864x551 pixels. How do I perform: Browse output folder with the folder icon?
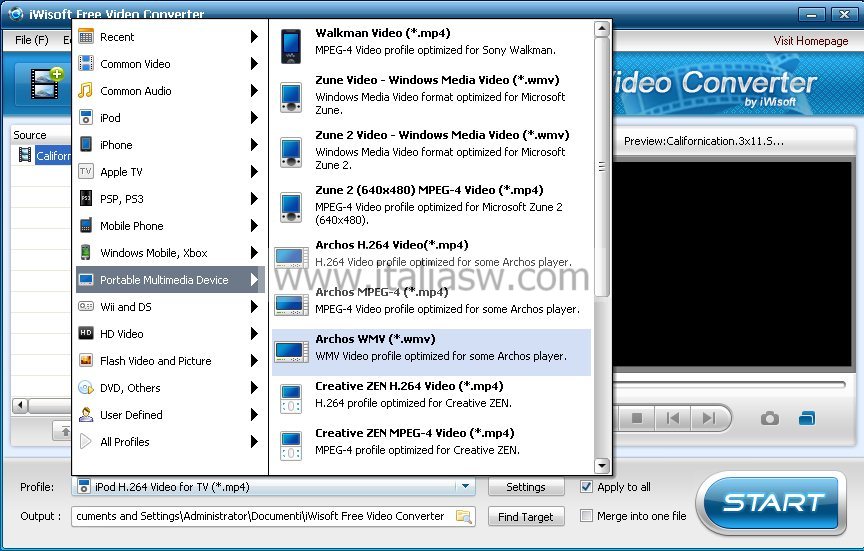coord(464,517)
